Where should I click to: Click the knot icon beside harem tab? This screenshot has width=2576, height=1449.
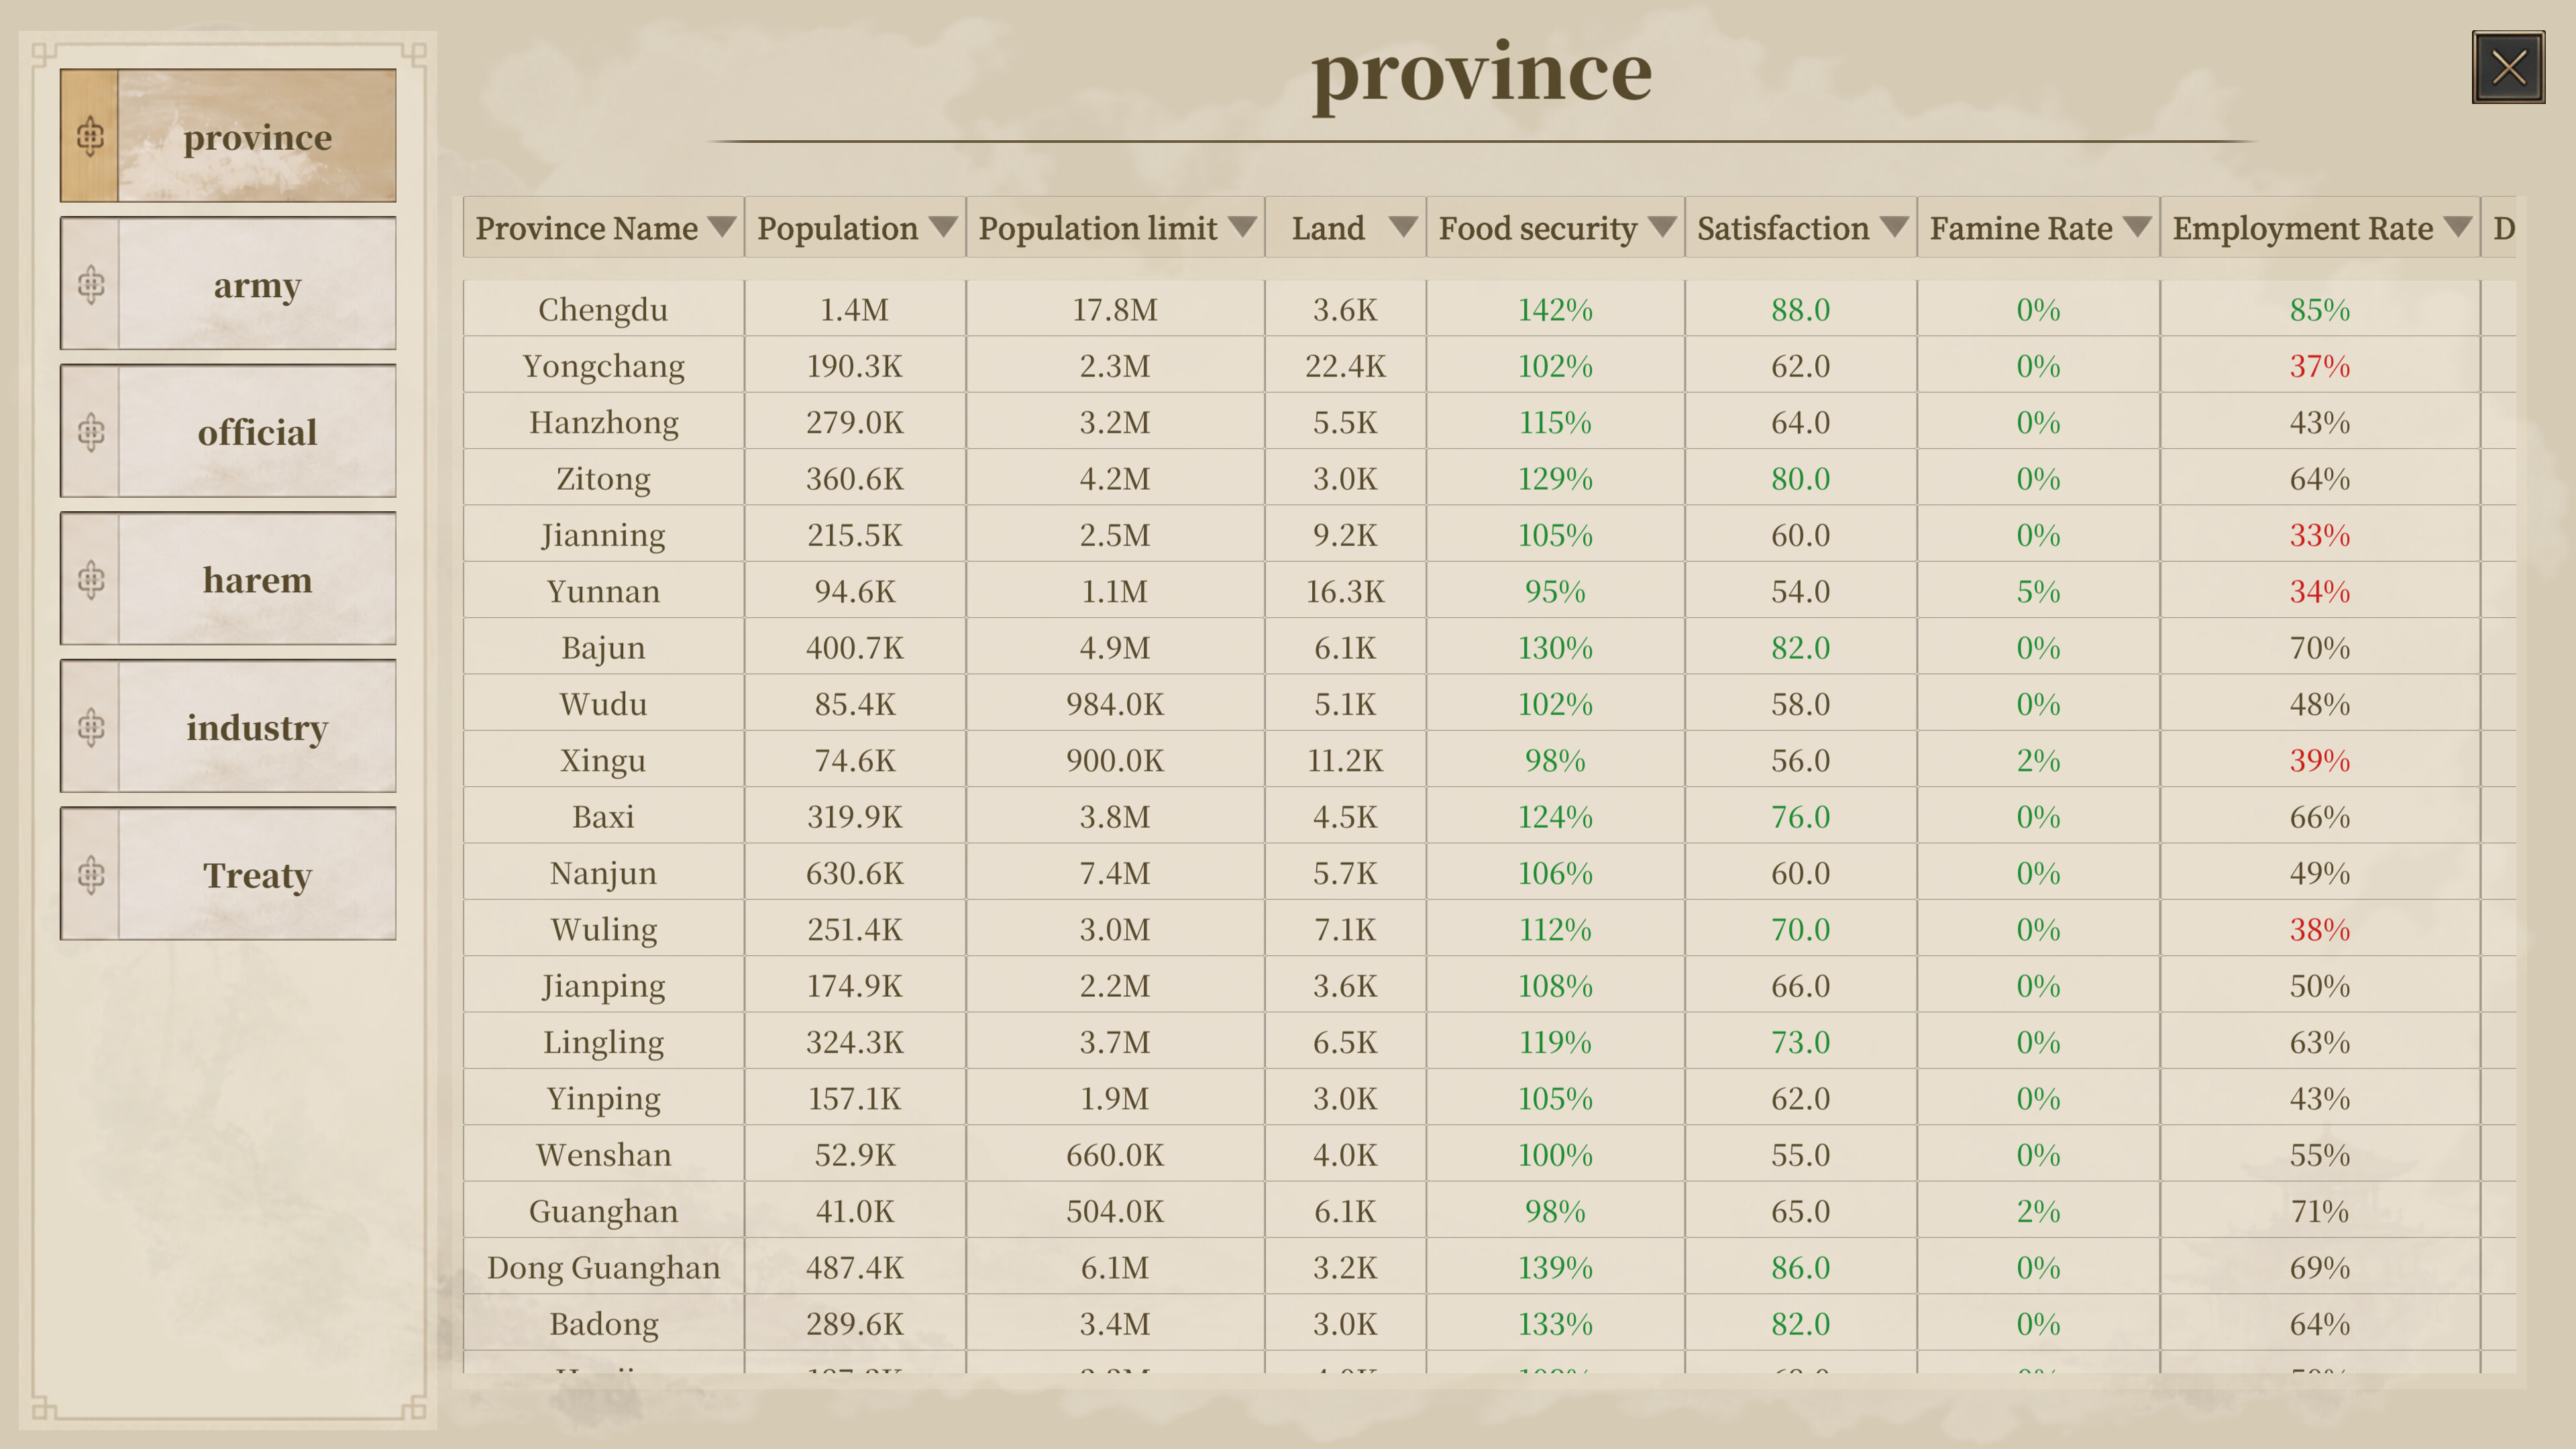[x=90, y=579]
